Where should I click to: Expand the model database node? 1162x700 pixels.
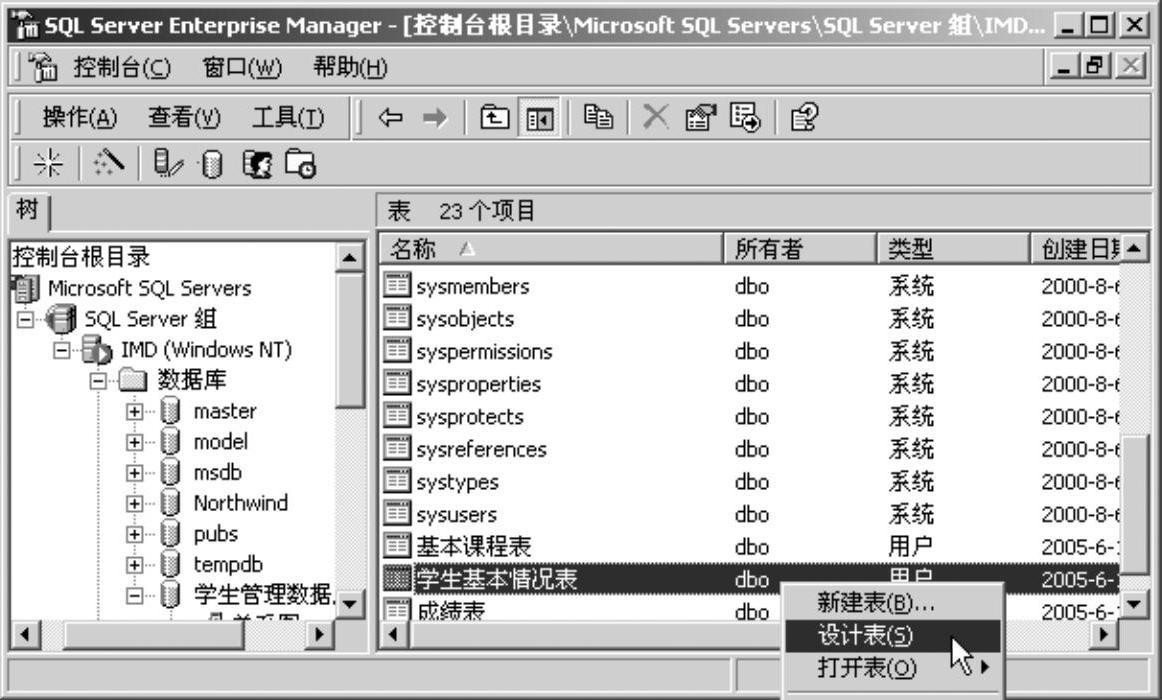point(134,442)
